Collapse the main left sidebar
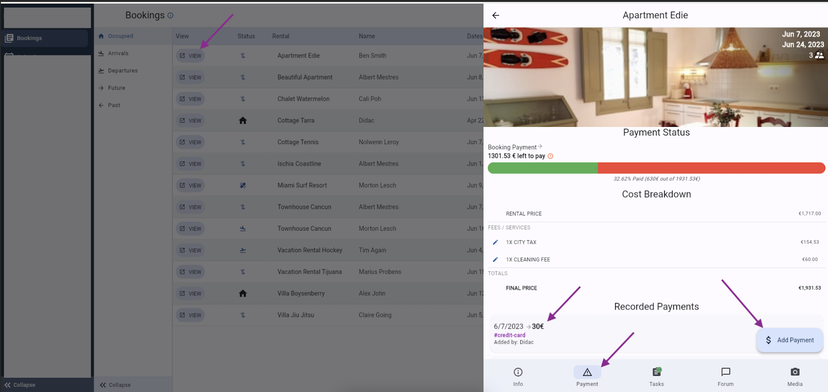 [20, 385]
